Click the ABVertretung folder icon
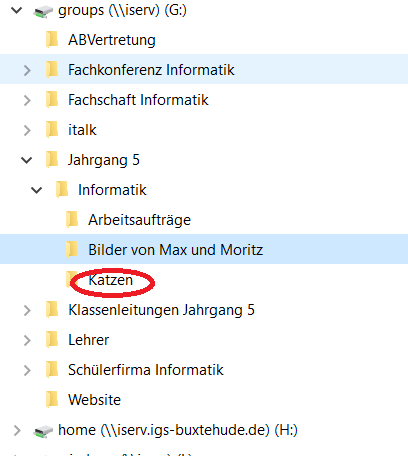The image size is (408, 456). [52, 40]
